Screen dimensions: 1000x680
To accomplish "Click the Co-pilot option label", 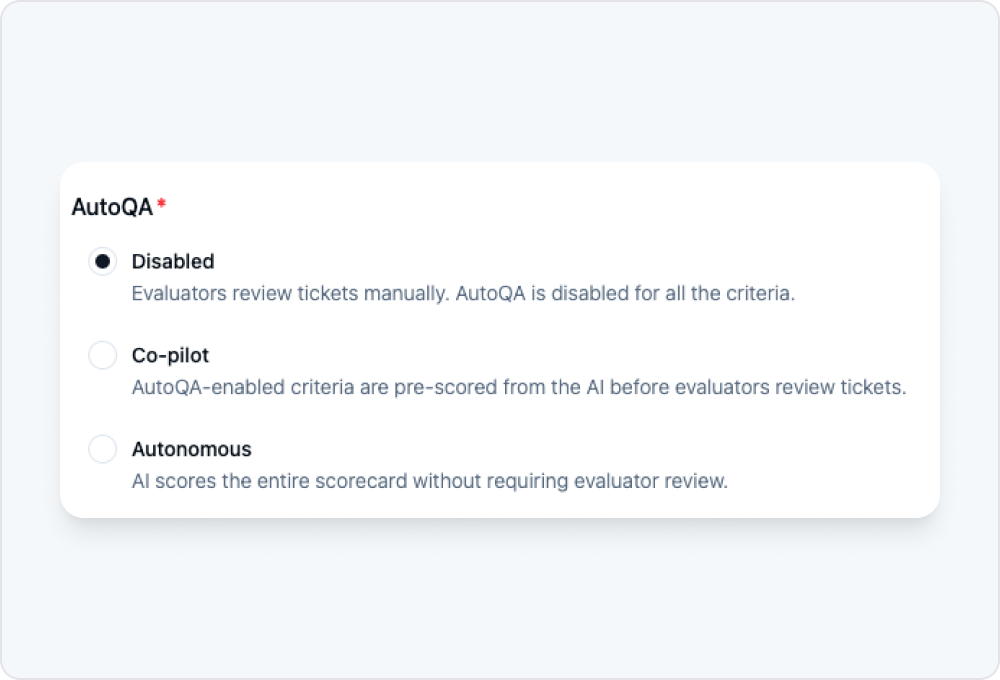I will (x=170, y=355).
